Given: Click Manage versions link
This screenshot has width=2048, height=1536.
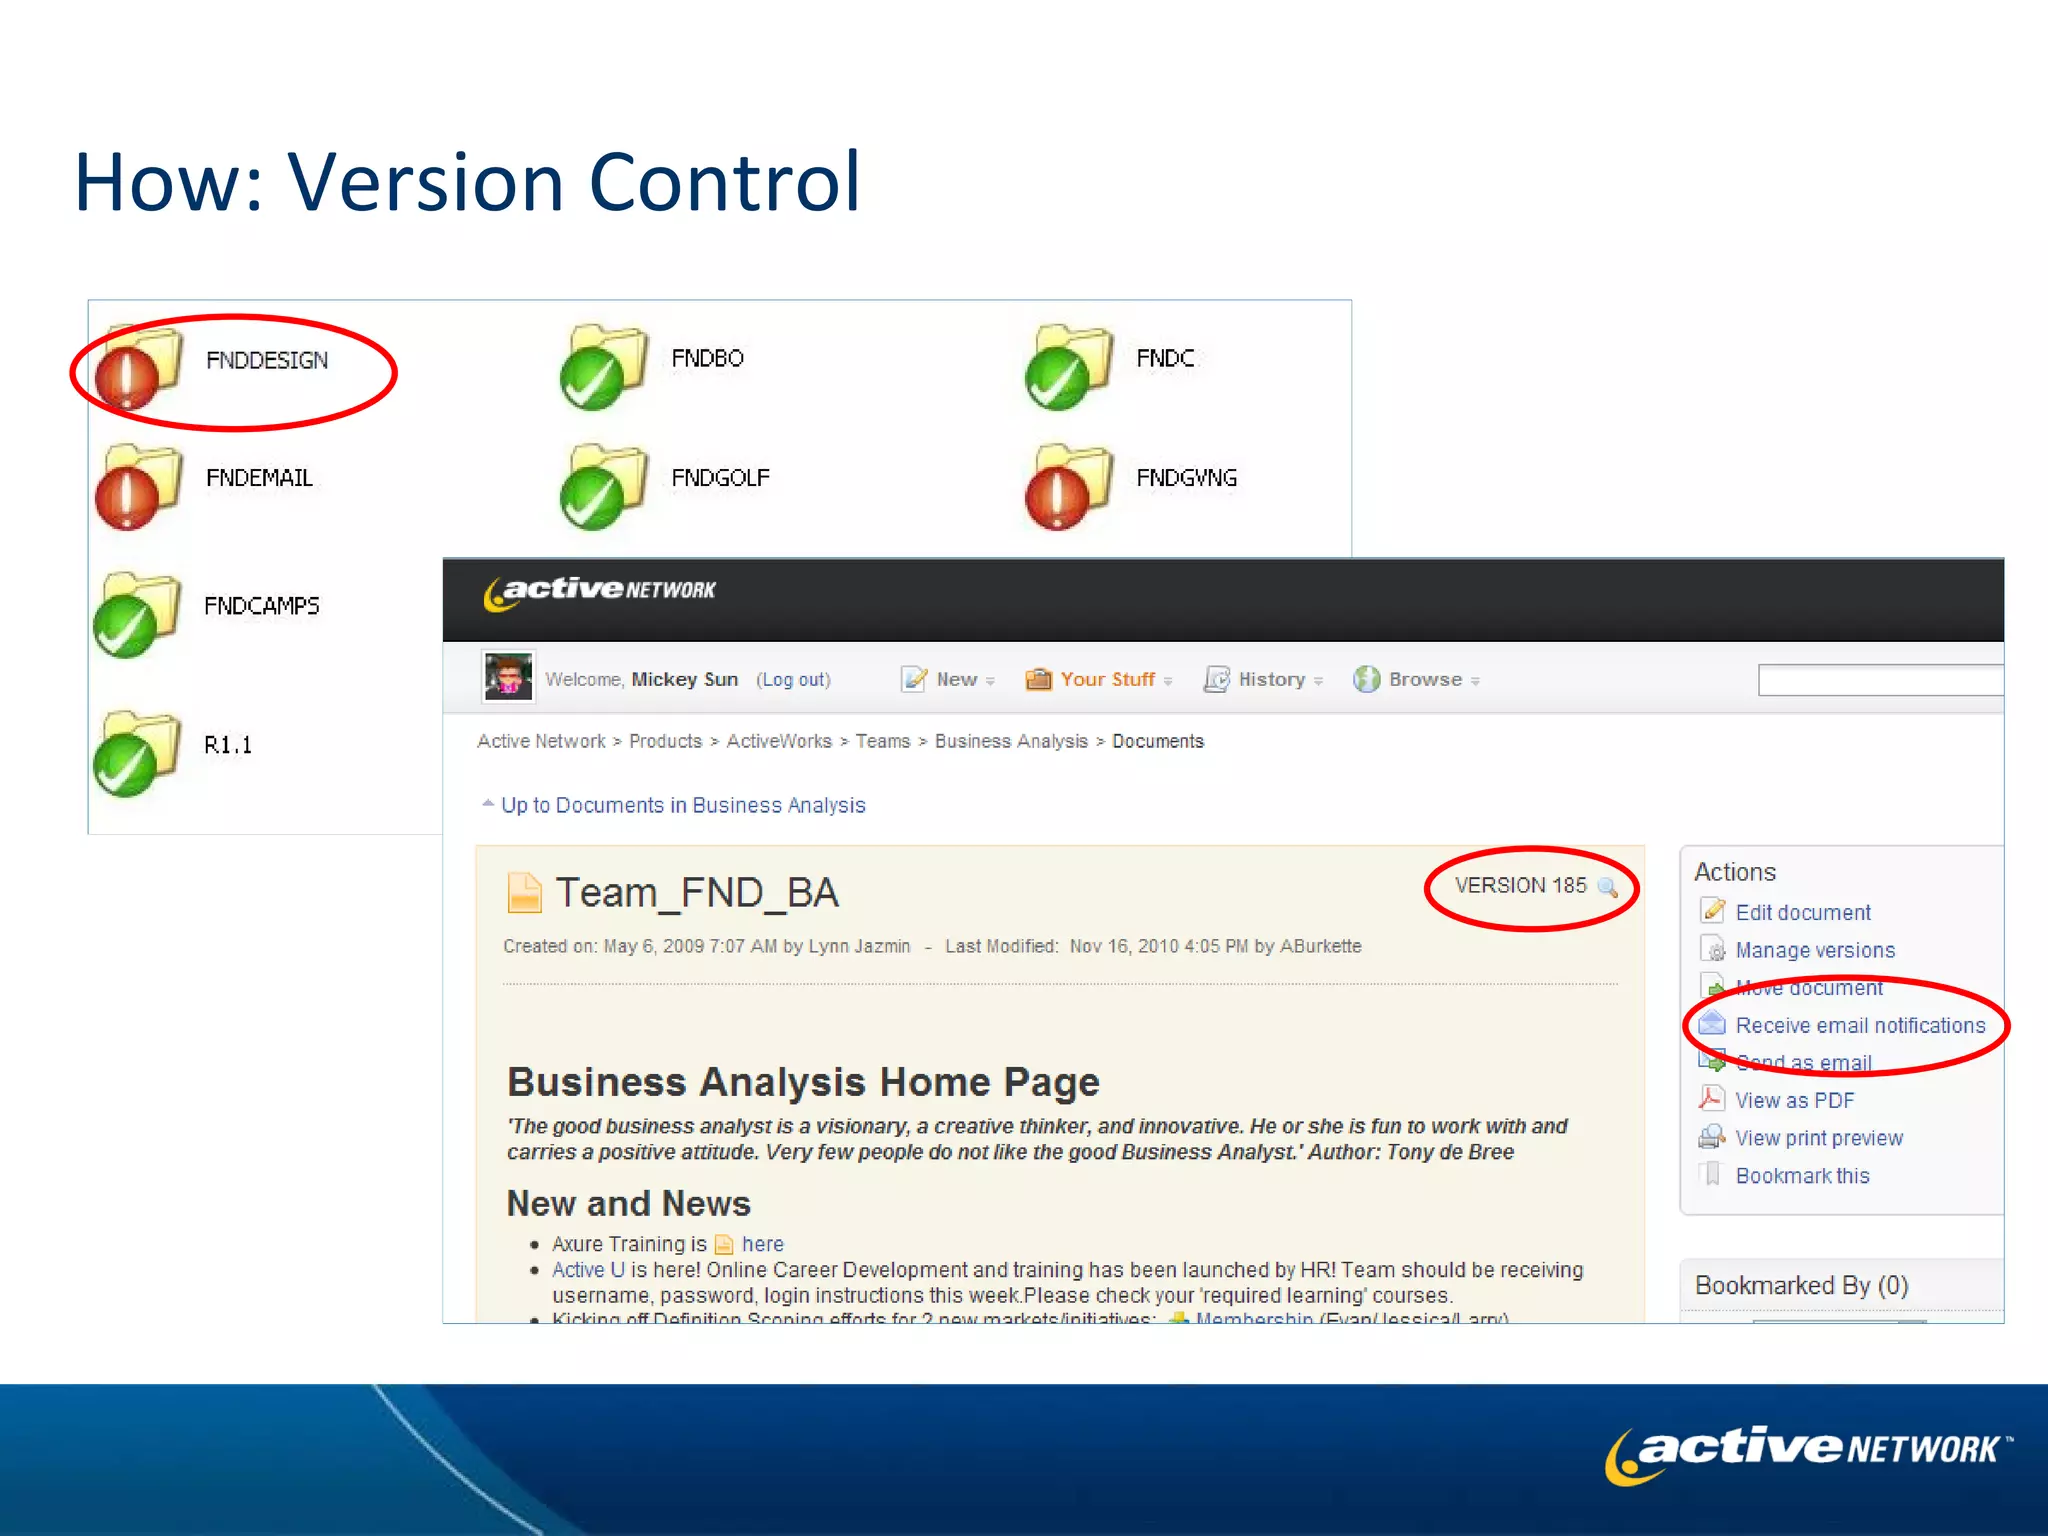Looking at the screenshot, I should (x=1815, y=950).
